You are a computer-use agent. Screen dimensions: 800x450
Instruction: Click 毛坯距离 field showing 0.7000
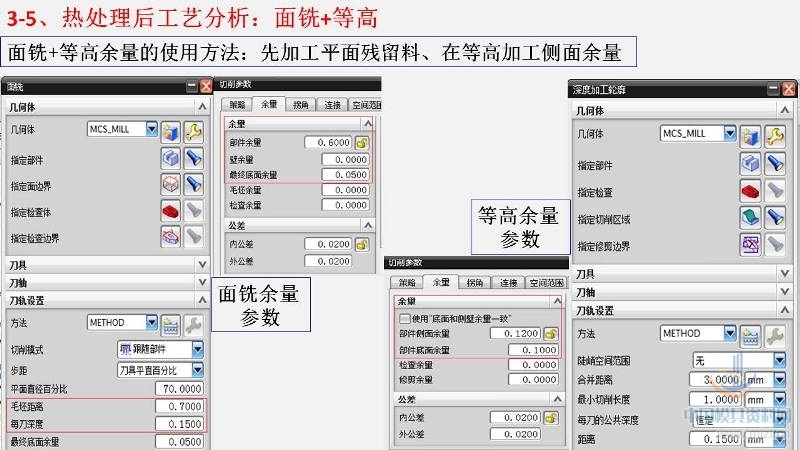point(179,406)
